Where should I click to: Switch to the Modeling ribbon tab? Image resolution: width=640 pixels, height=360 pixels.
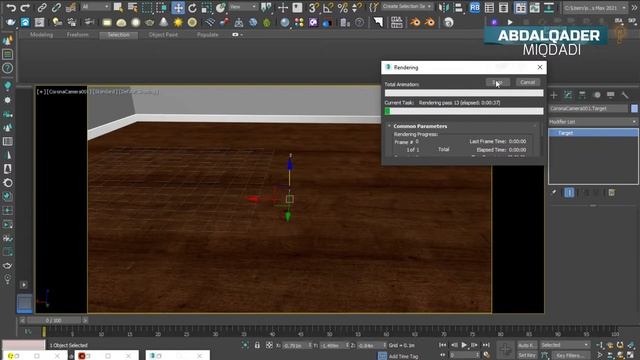[x=41, y=35]
